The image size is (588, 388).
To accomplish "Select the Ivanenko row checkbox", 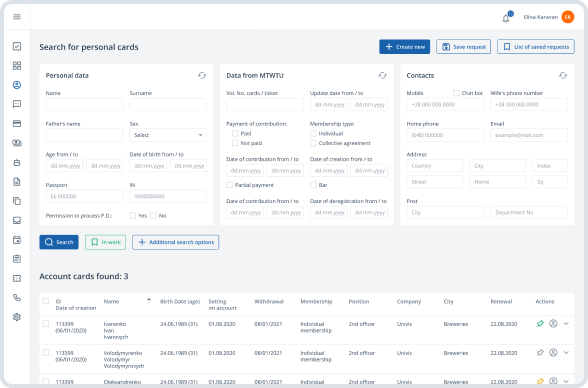I will pos(46,324).
